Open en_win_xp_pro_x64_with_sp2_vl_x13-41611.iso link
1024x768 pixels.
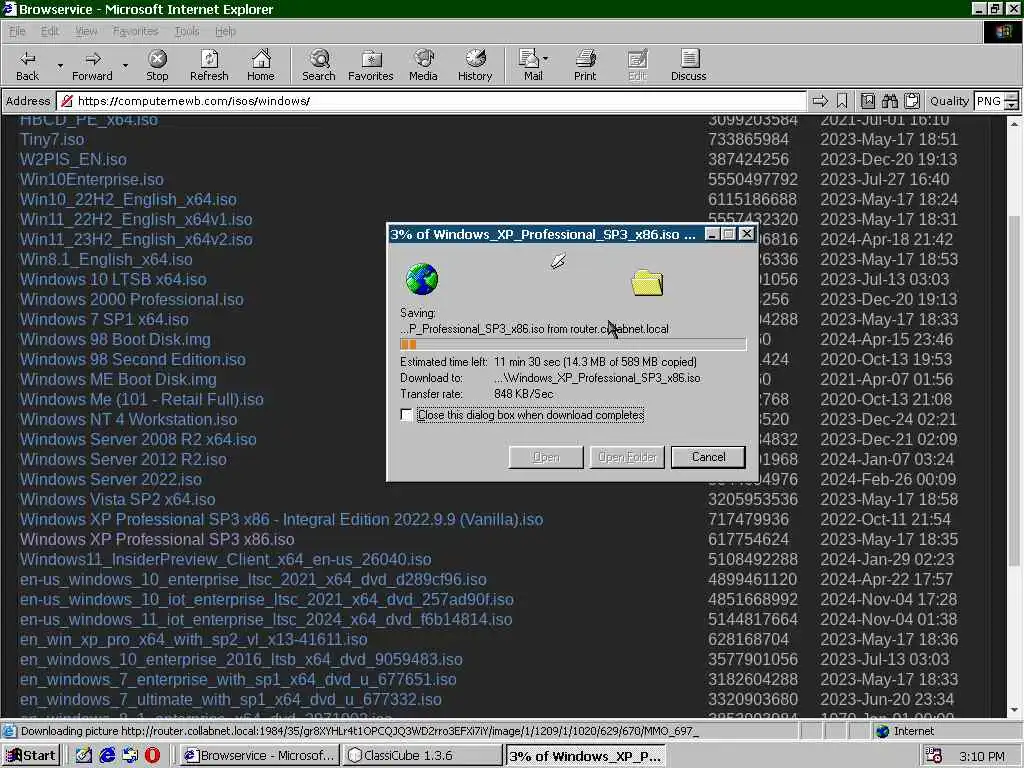point(193,639)
